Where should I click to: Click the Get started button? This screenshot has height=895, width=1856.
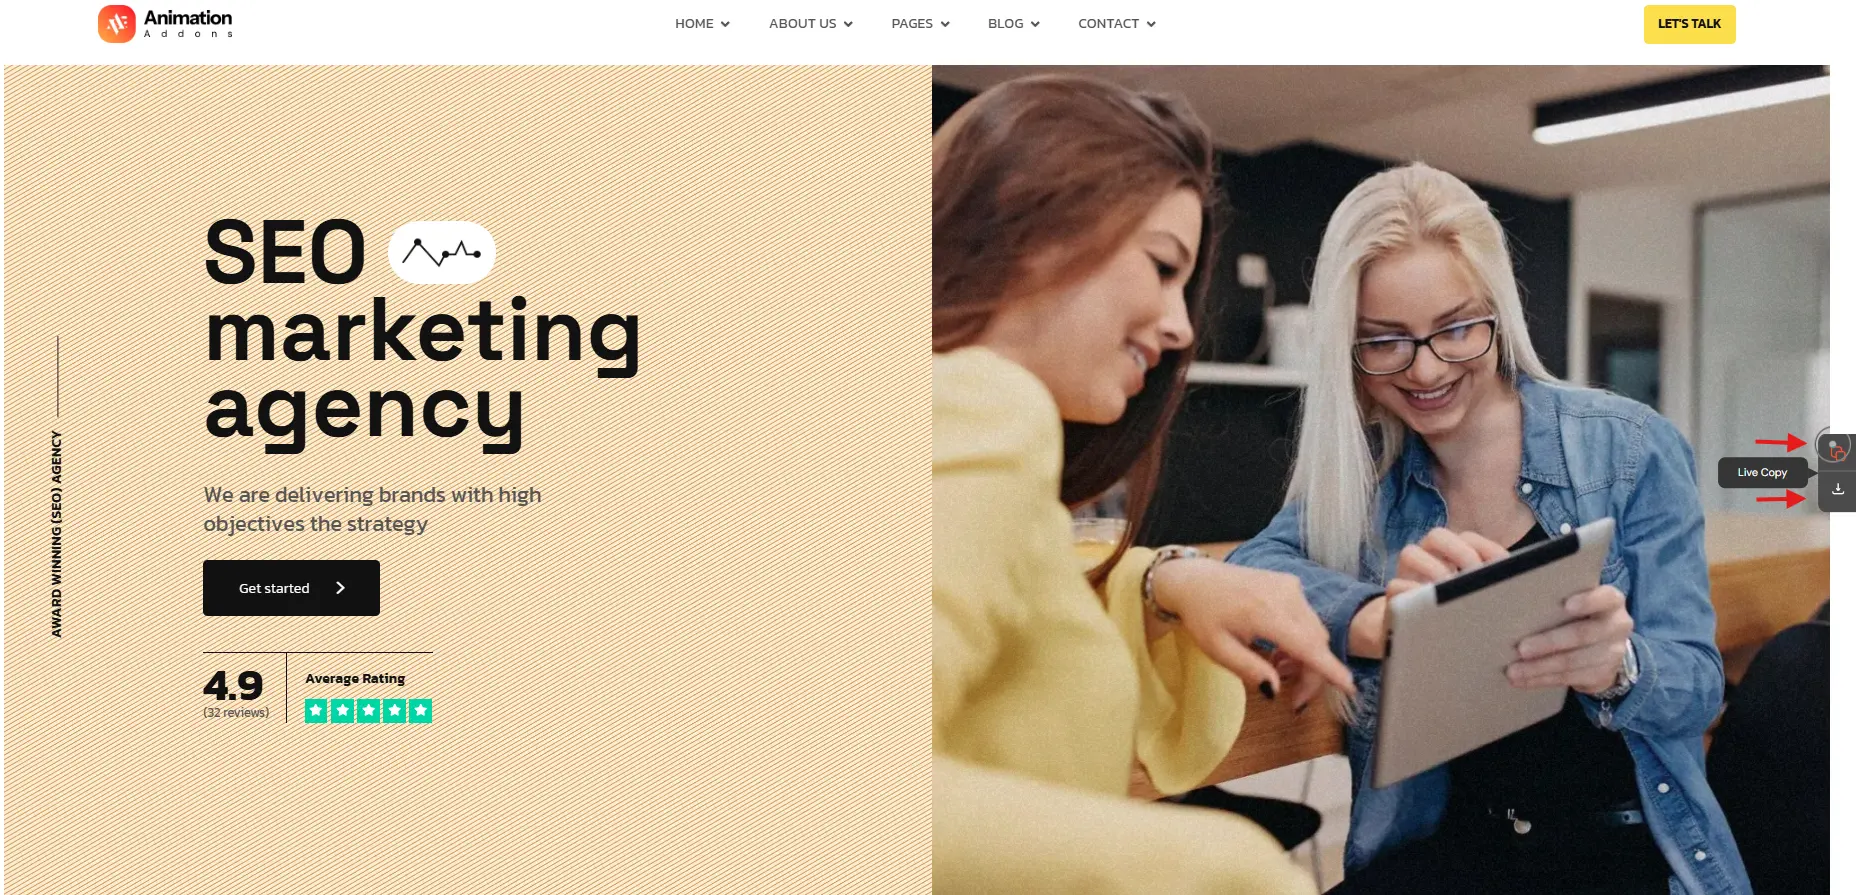[x=291, y=588]
